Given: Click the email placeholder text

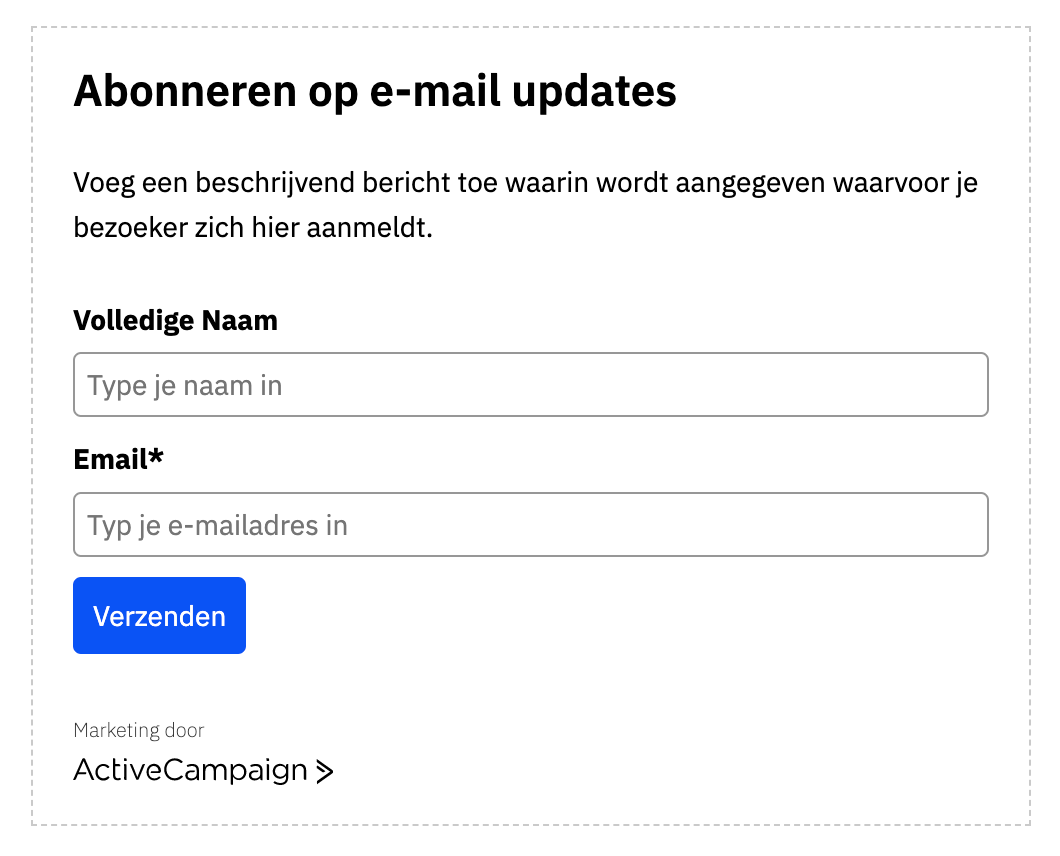Looking at the screenshot, I should pyautogui.click(x=216, y=524).
